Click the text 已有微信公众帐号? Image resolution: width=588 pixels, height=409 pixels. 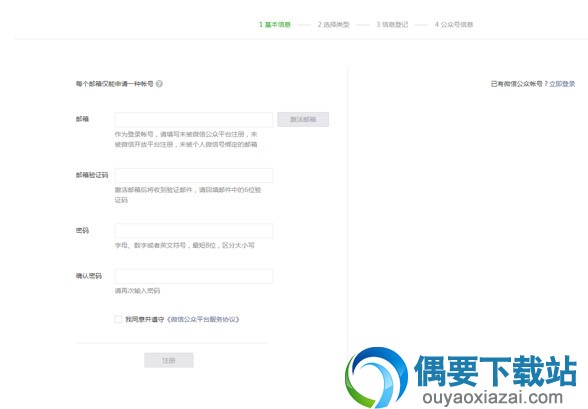(x=519, y=84)
